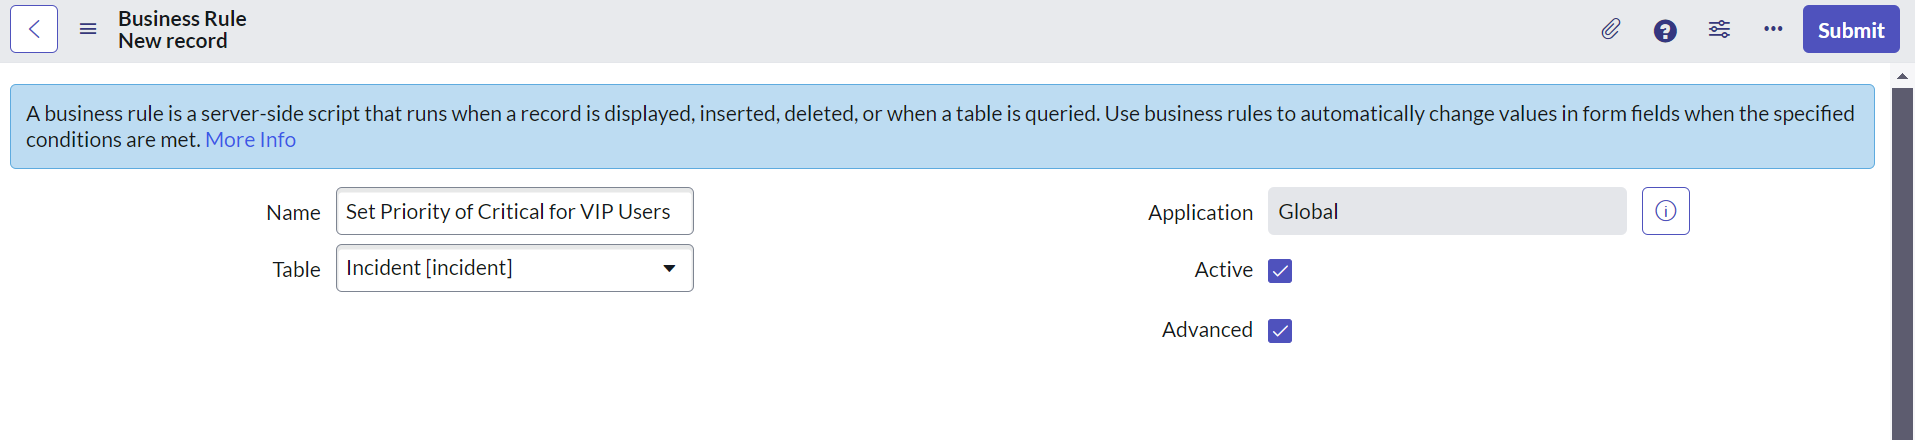Click the Active field label
The height and width of the screenshot is (440, 1915).
(1223, 270)
